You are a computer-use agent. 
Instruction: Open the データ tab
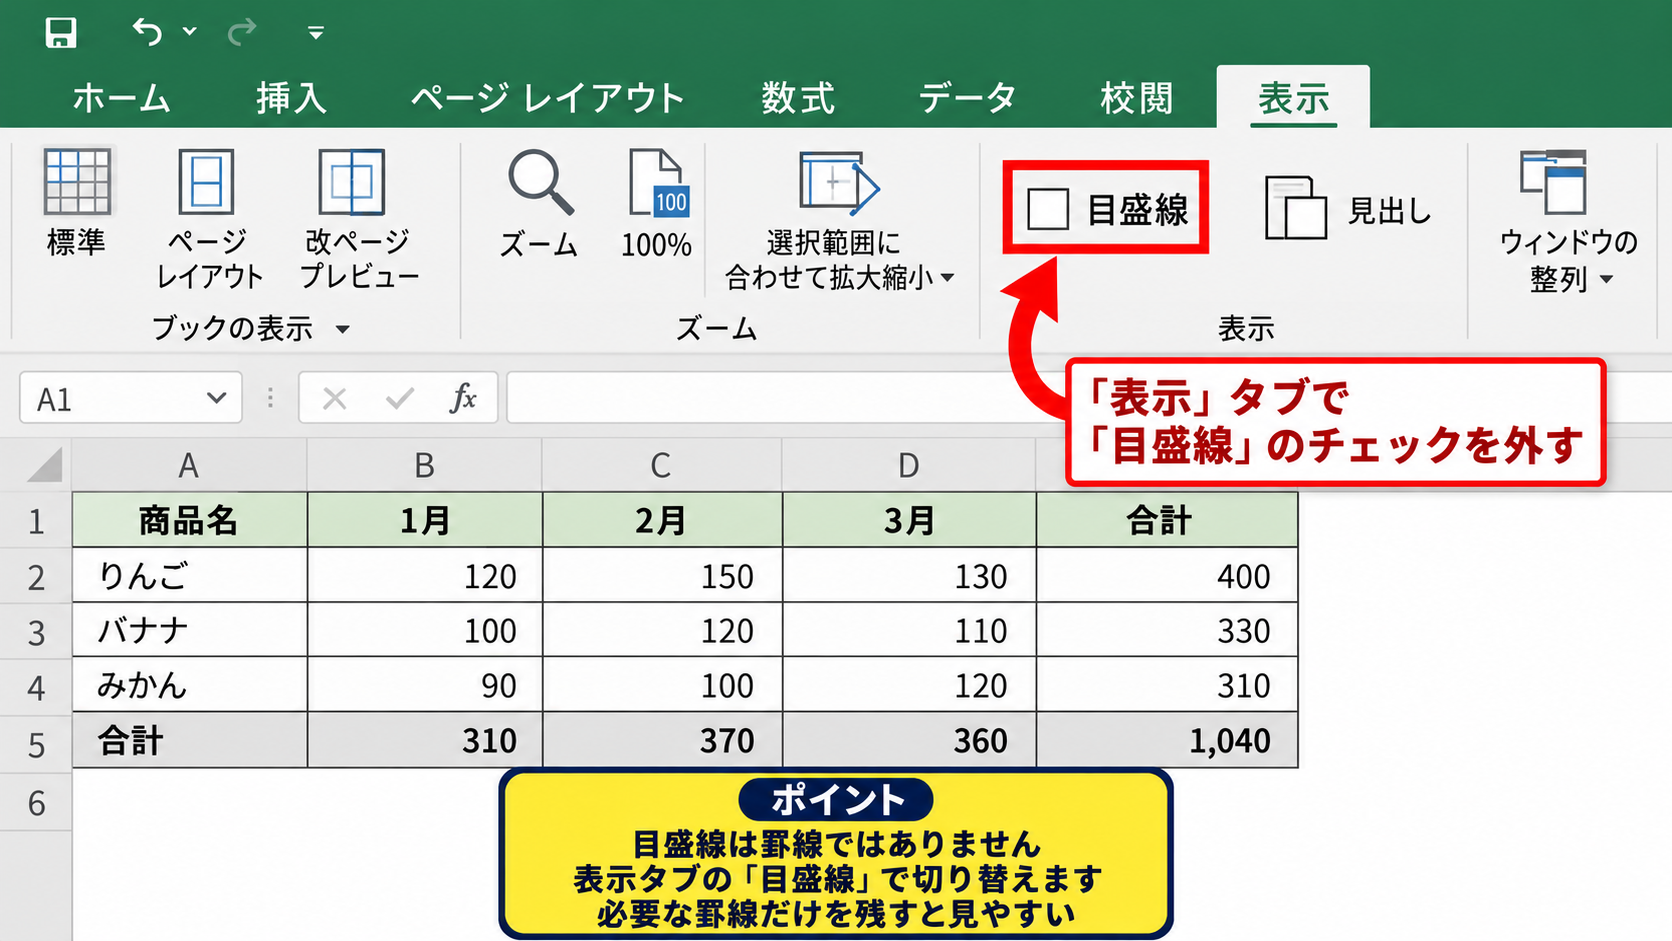point(967,98)
